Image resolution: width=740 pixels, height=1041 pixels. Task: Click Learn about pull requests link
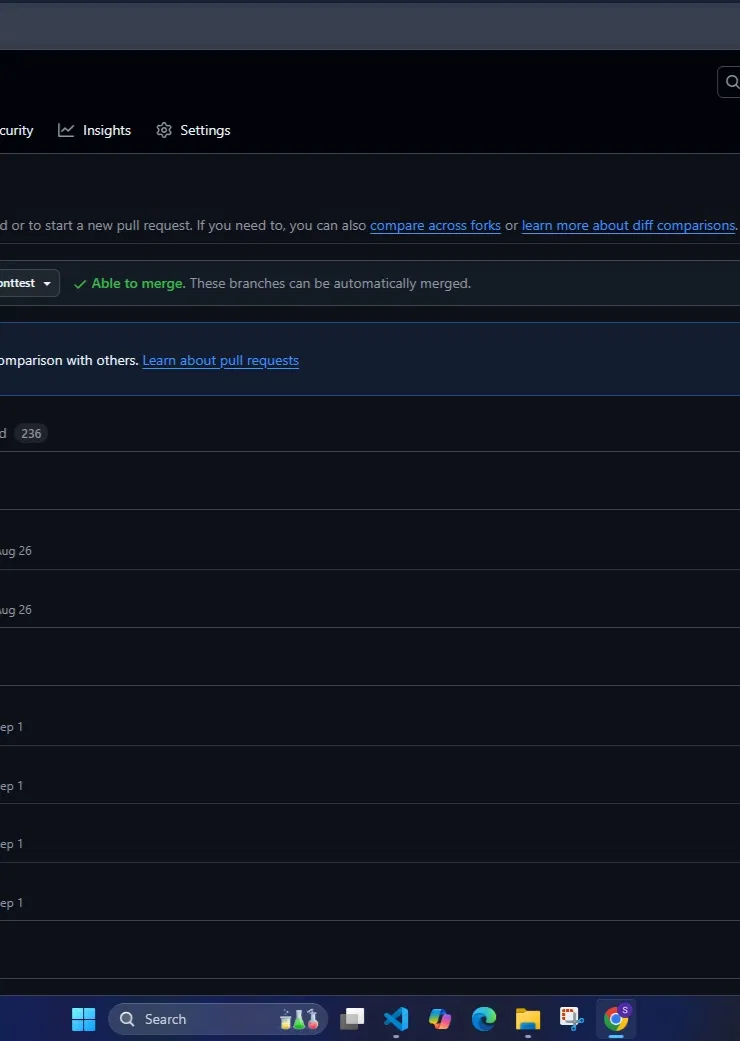[220, 360]
